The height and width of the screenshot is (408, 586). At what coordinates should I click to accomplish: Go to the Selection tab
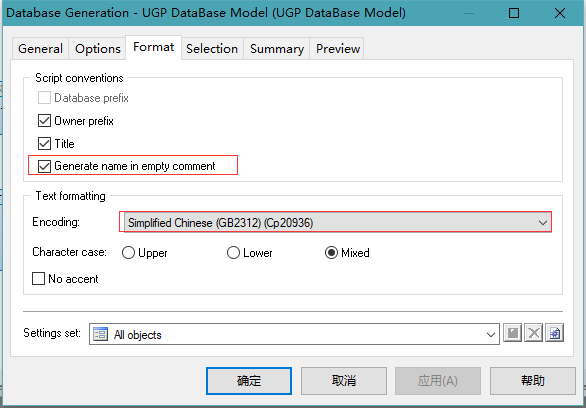212,49
